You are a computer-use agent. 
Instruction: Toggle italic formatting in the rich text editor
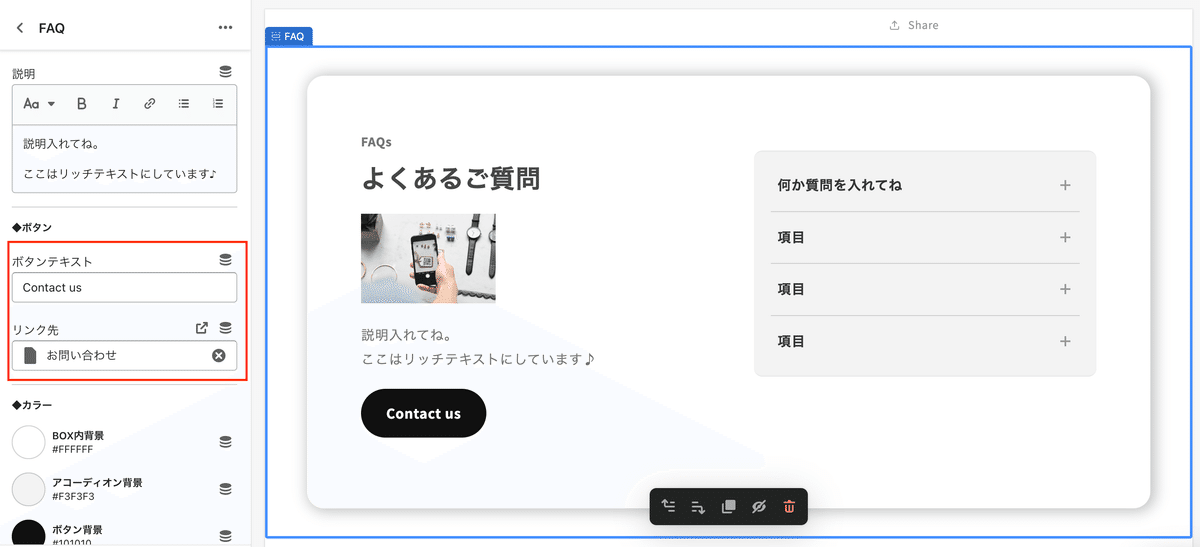[116, 104]
